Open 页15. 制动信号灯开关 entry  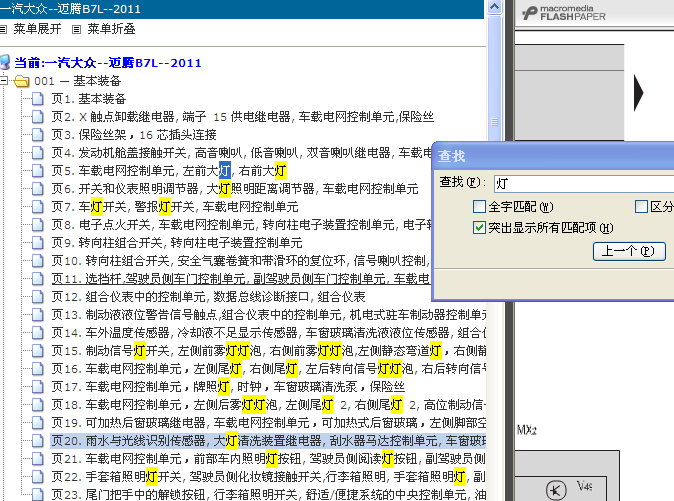point(269,351)
